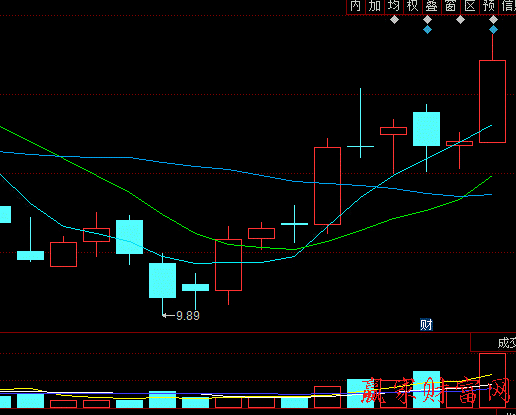Toggle the 均 moving average button
This screenshot has height=415, width=516.
click(394, 6)
